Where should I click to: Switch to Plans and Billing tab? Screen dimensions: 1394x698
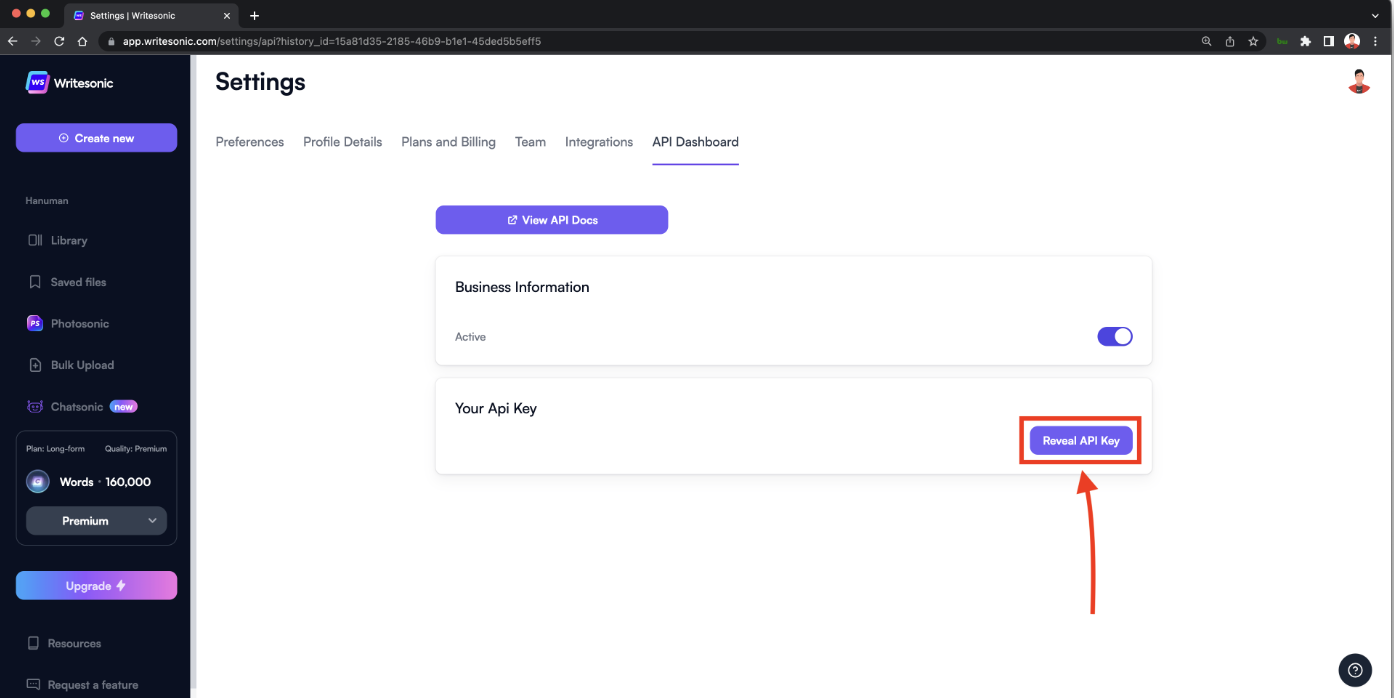click(x=448, y=142)
